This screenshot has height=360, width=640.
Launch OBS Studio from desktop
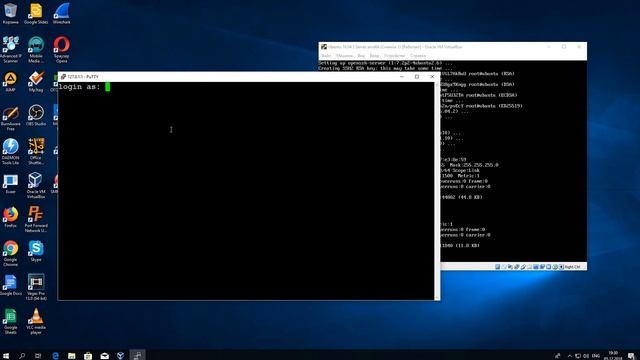[x=36, y=115]
